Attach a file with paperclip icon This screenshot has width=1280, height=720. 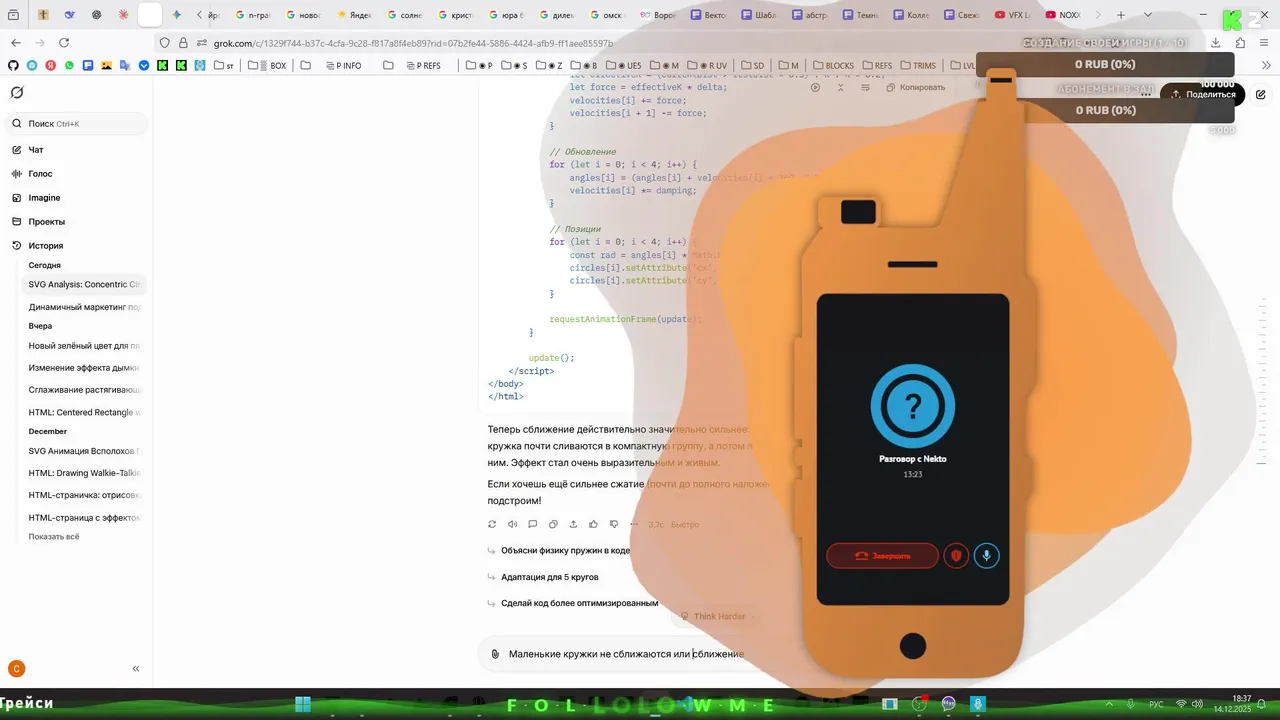coord(495,654)
